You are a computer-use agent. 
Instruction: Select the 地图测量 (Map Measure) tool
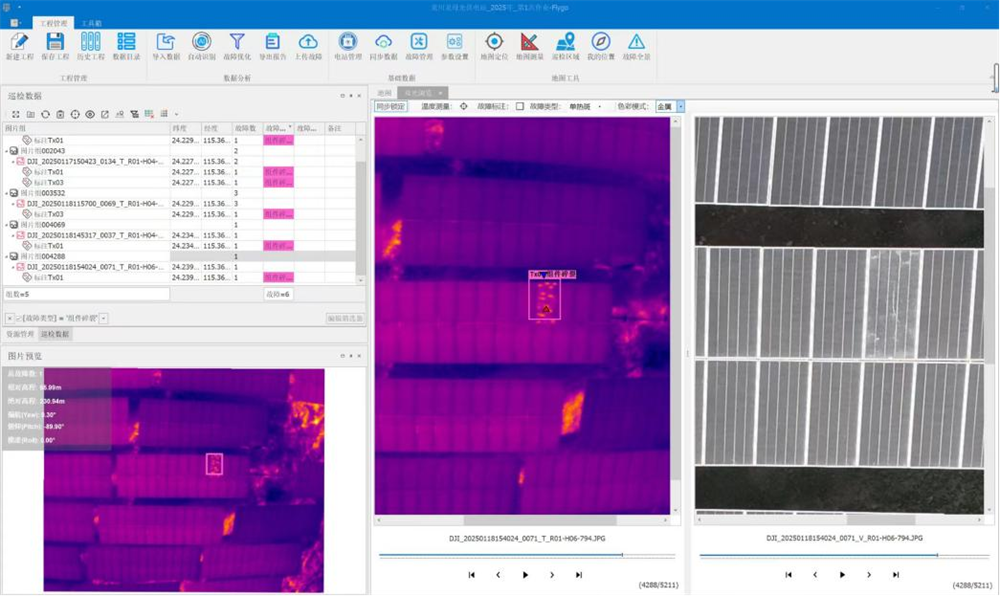tap(530, 42)
